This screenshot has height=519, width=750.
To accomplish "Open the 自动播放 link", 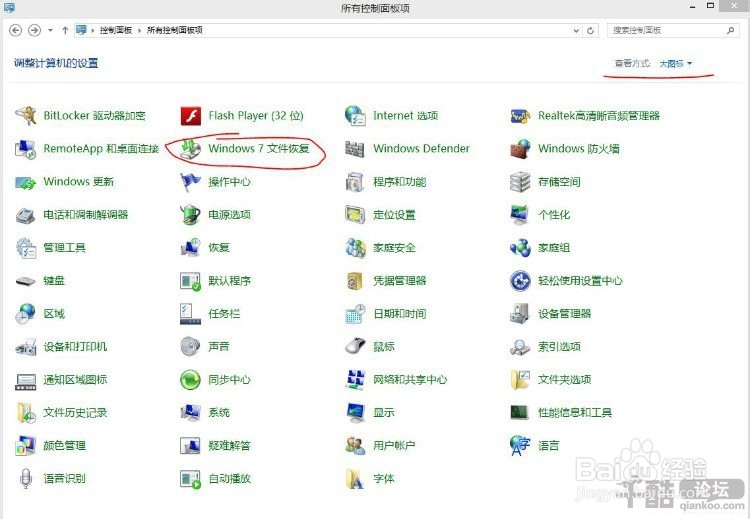I will click(230, 479).
